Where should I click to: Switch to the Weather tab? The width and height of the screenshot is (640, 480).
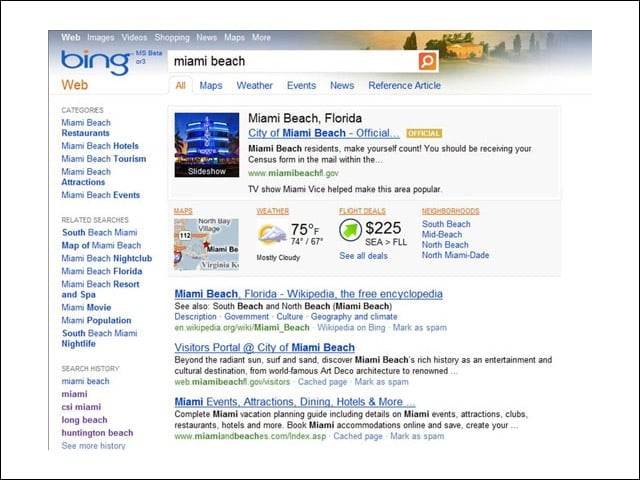tap(255, 85)
